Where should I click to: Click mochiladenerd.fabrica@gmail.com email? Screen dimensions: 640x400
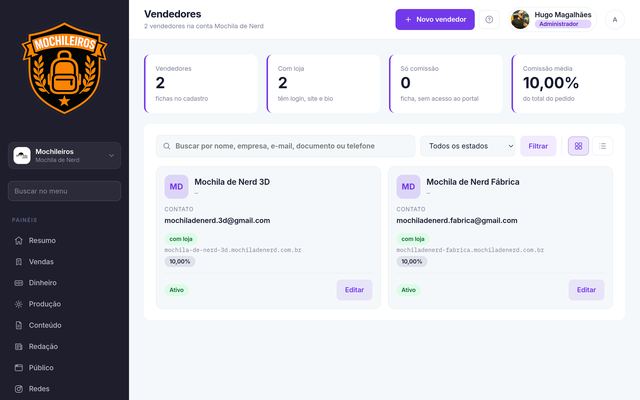point(457,220)
